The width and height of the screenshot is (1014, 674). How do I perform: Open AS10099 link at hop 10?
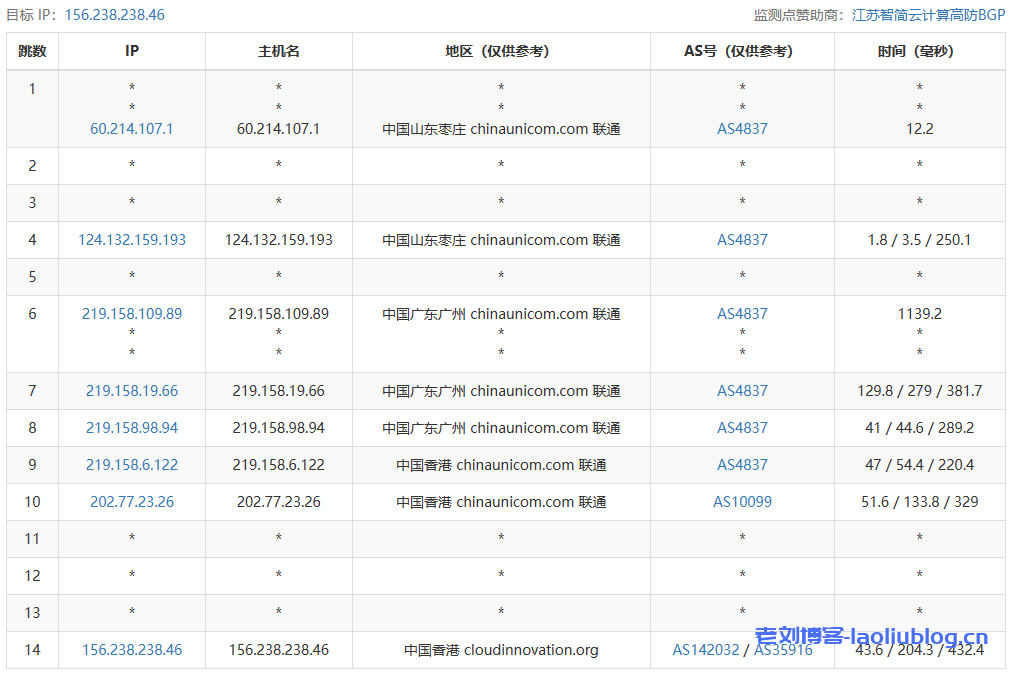point(742,501)
